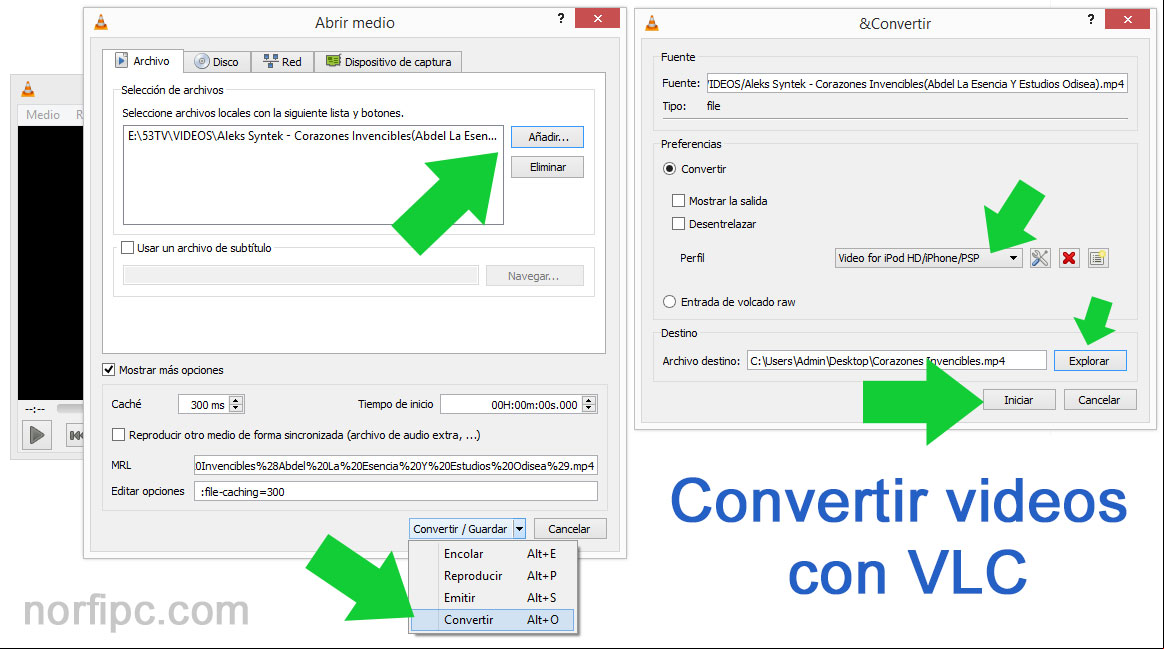Choose 'Reproducir' from the dropdown menu
Image resolution: width=1164 pixels, height=649 pixels.
coord(494,575)
